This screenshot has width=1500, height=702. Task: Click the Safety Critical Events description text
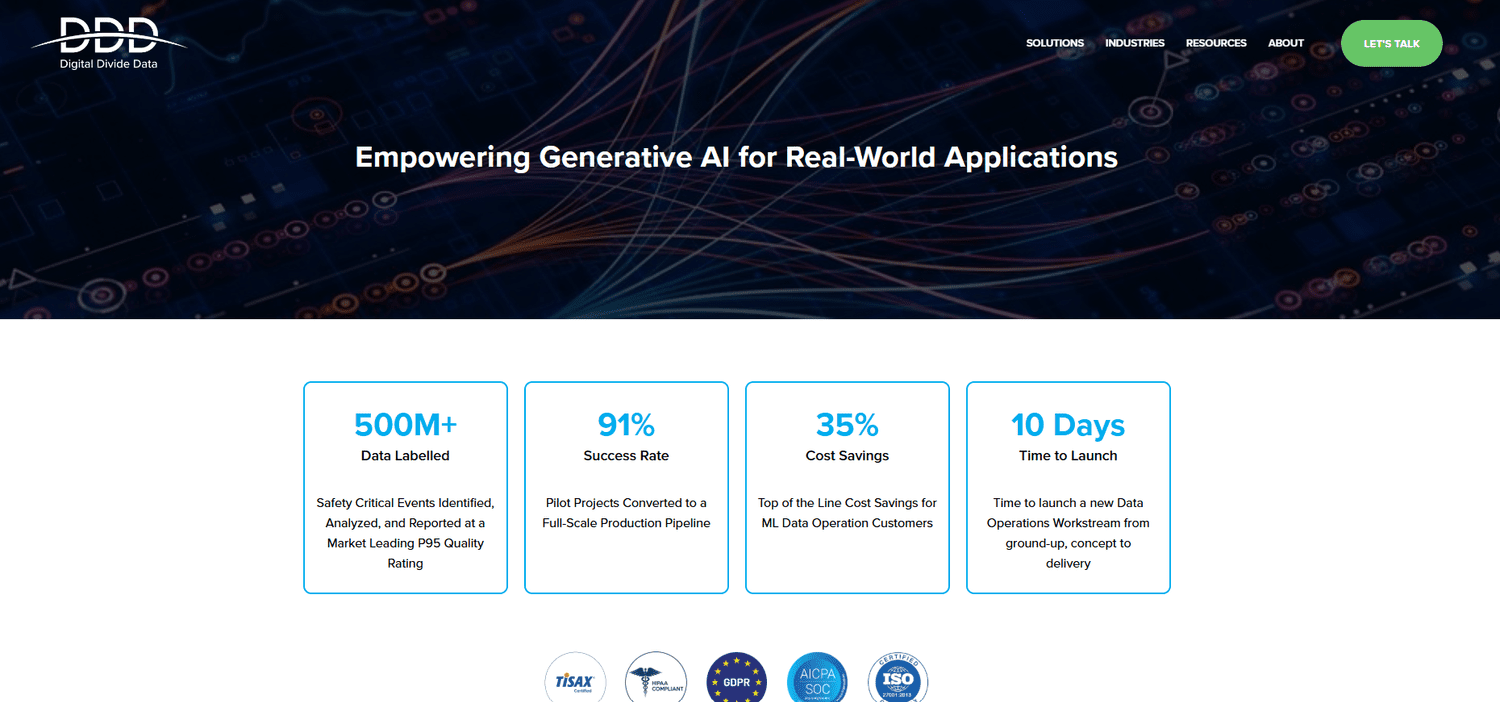(405, 533)
